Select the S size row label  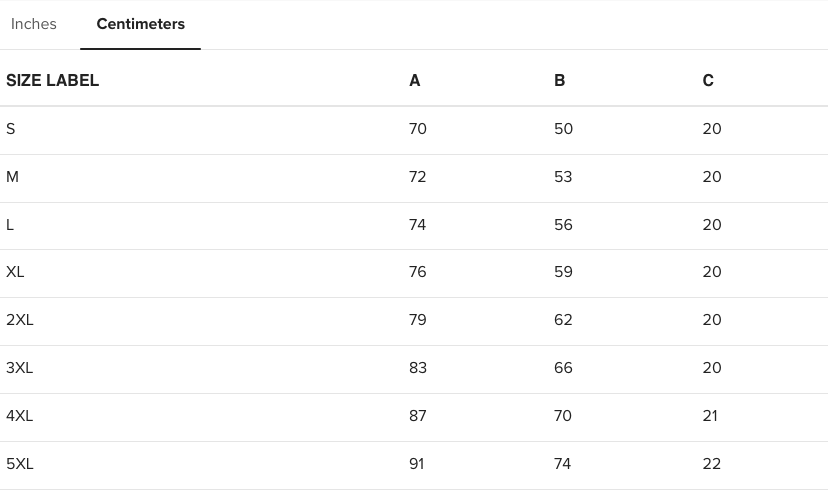click(11, 129)
